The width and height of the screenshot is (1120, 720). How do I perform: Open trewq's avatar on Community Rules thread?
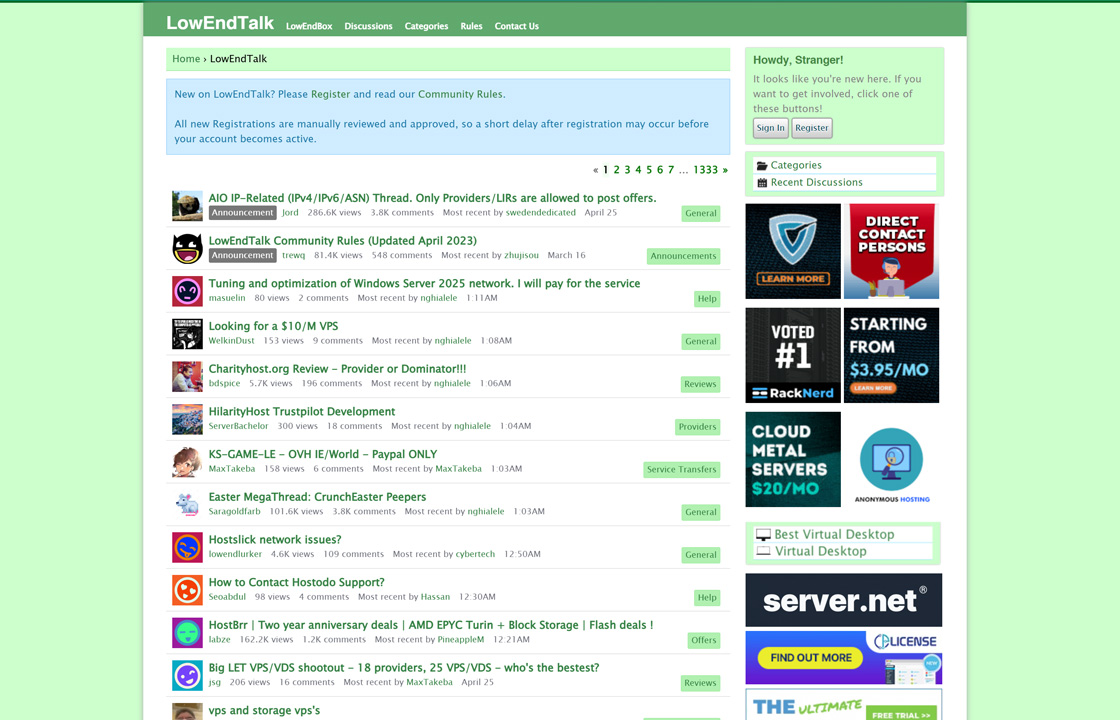(187, 249)
